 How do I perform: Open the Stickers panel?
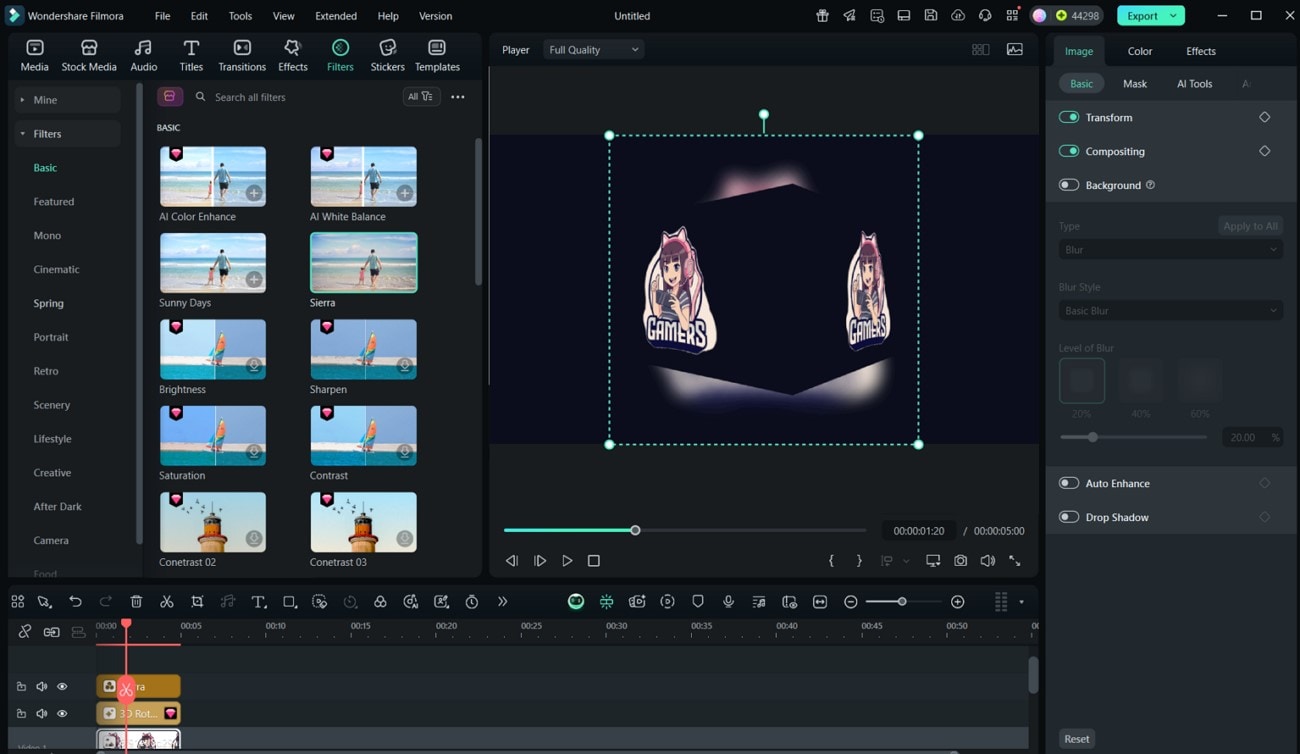coord(388,55)
